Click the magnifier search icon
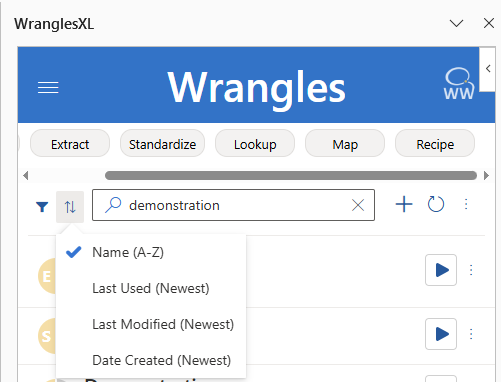The image size is (501, 382). coord(113,205)
